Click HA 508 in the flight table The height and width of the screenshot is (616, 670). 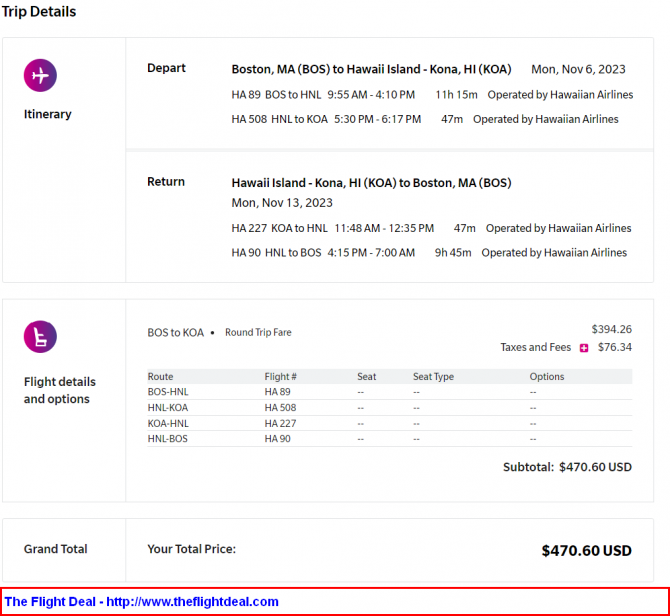280,408
